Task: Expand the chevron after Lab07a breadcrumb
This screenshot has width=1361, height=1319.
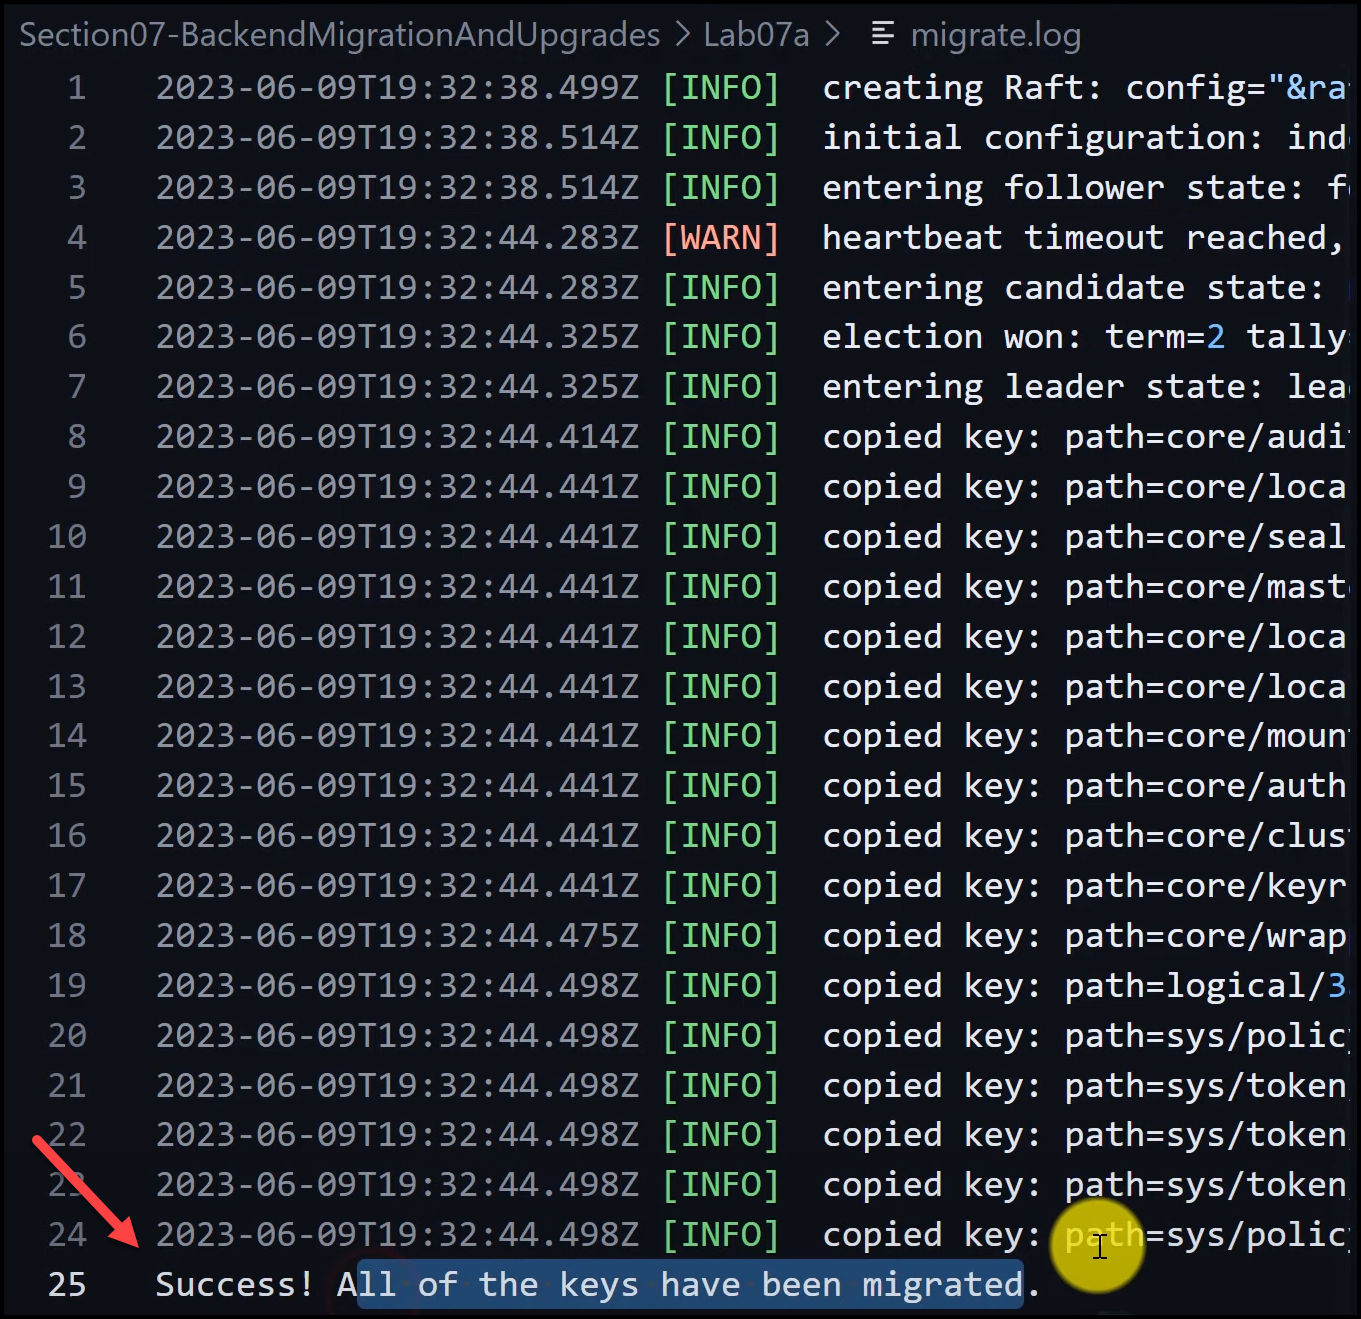Action: tap(832, 34)
